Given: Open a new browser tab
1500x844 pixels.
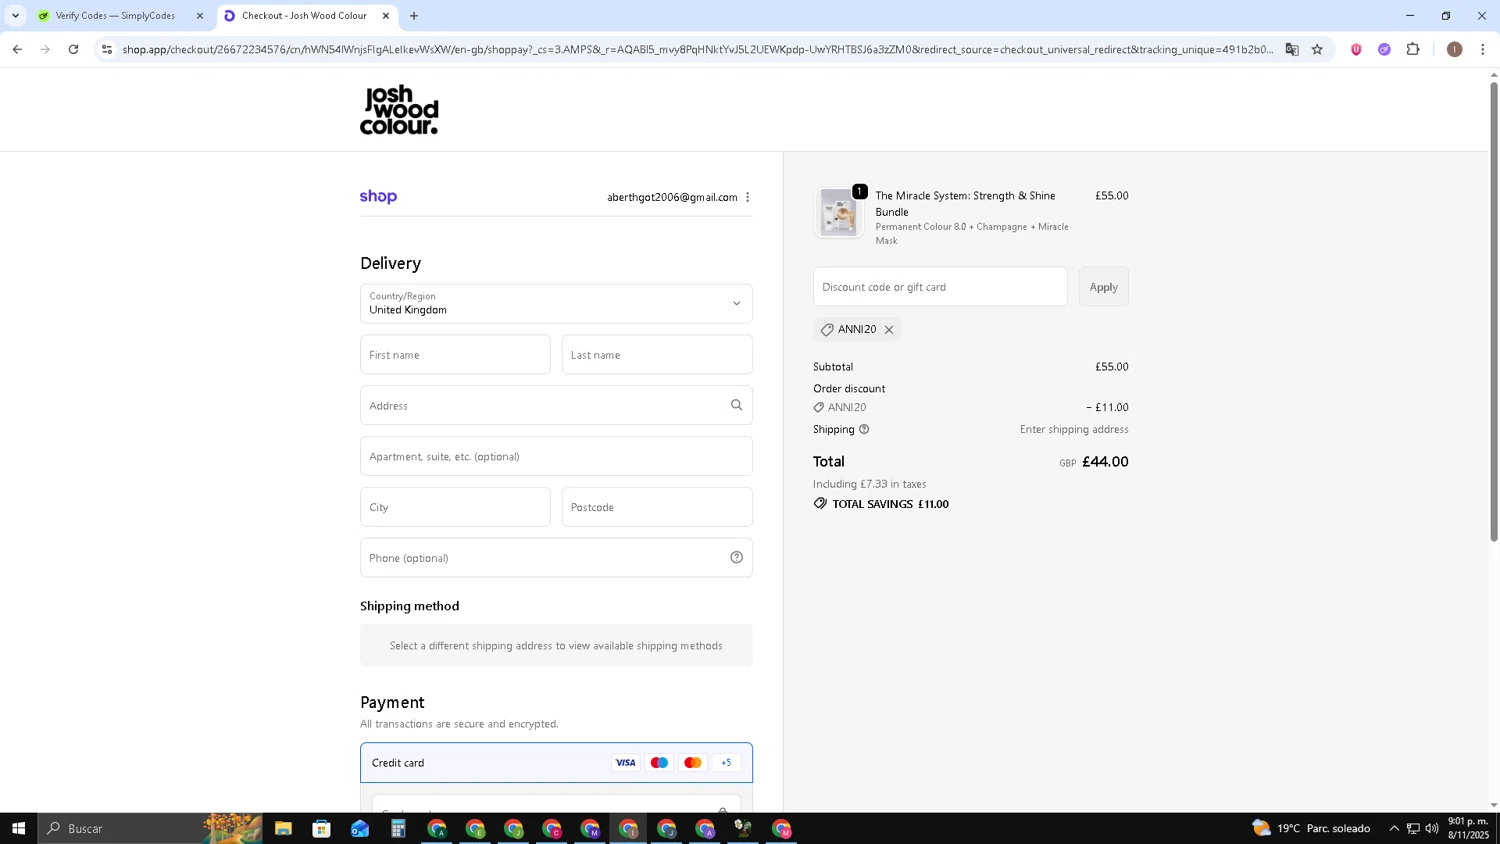Looking at the screenshot, I should [x=414, y=16].
